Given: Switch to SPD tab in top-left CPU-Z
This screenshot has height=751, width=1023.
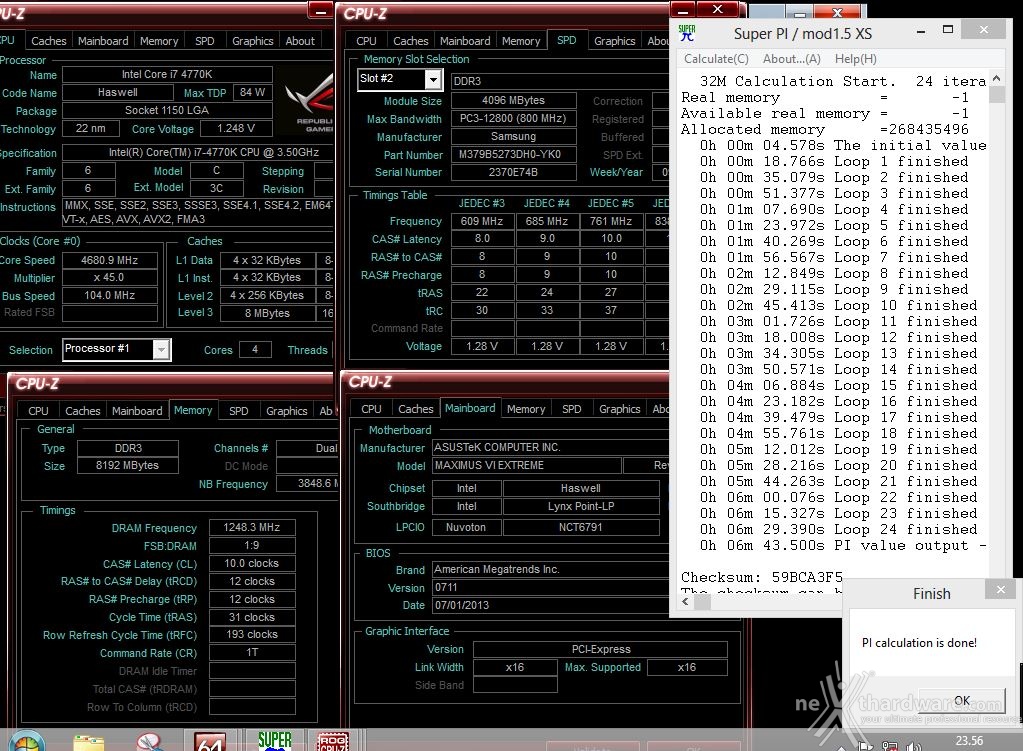Looking at the screenshot, I should pos(204,40).
